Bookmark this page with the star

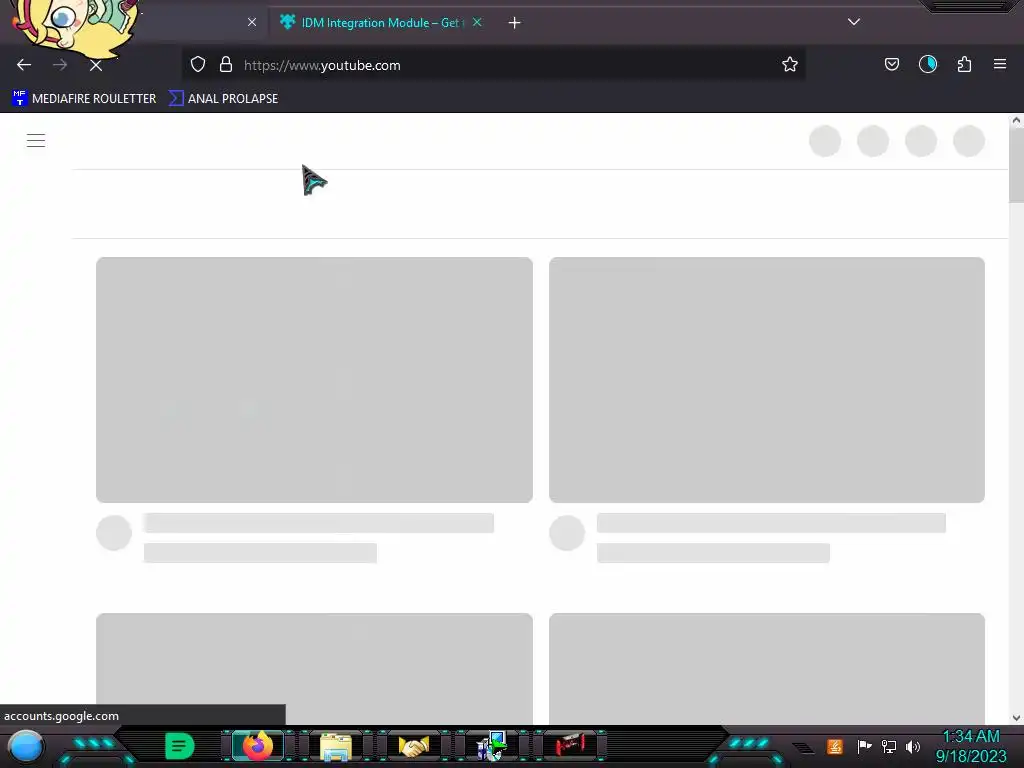(x=790, y=65)
